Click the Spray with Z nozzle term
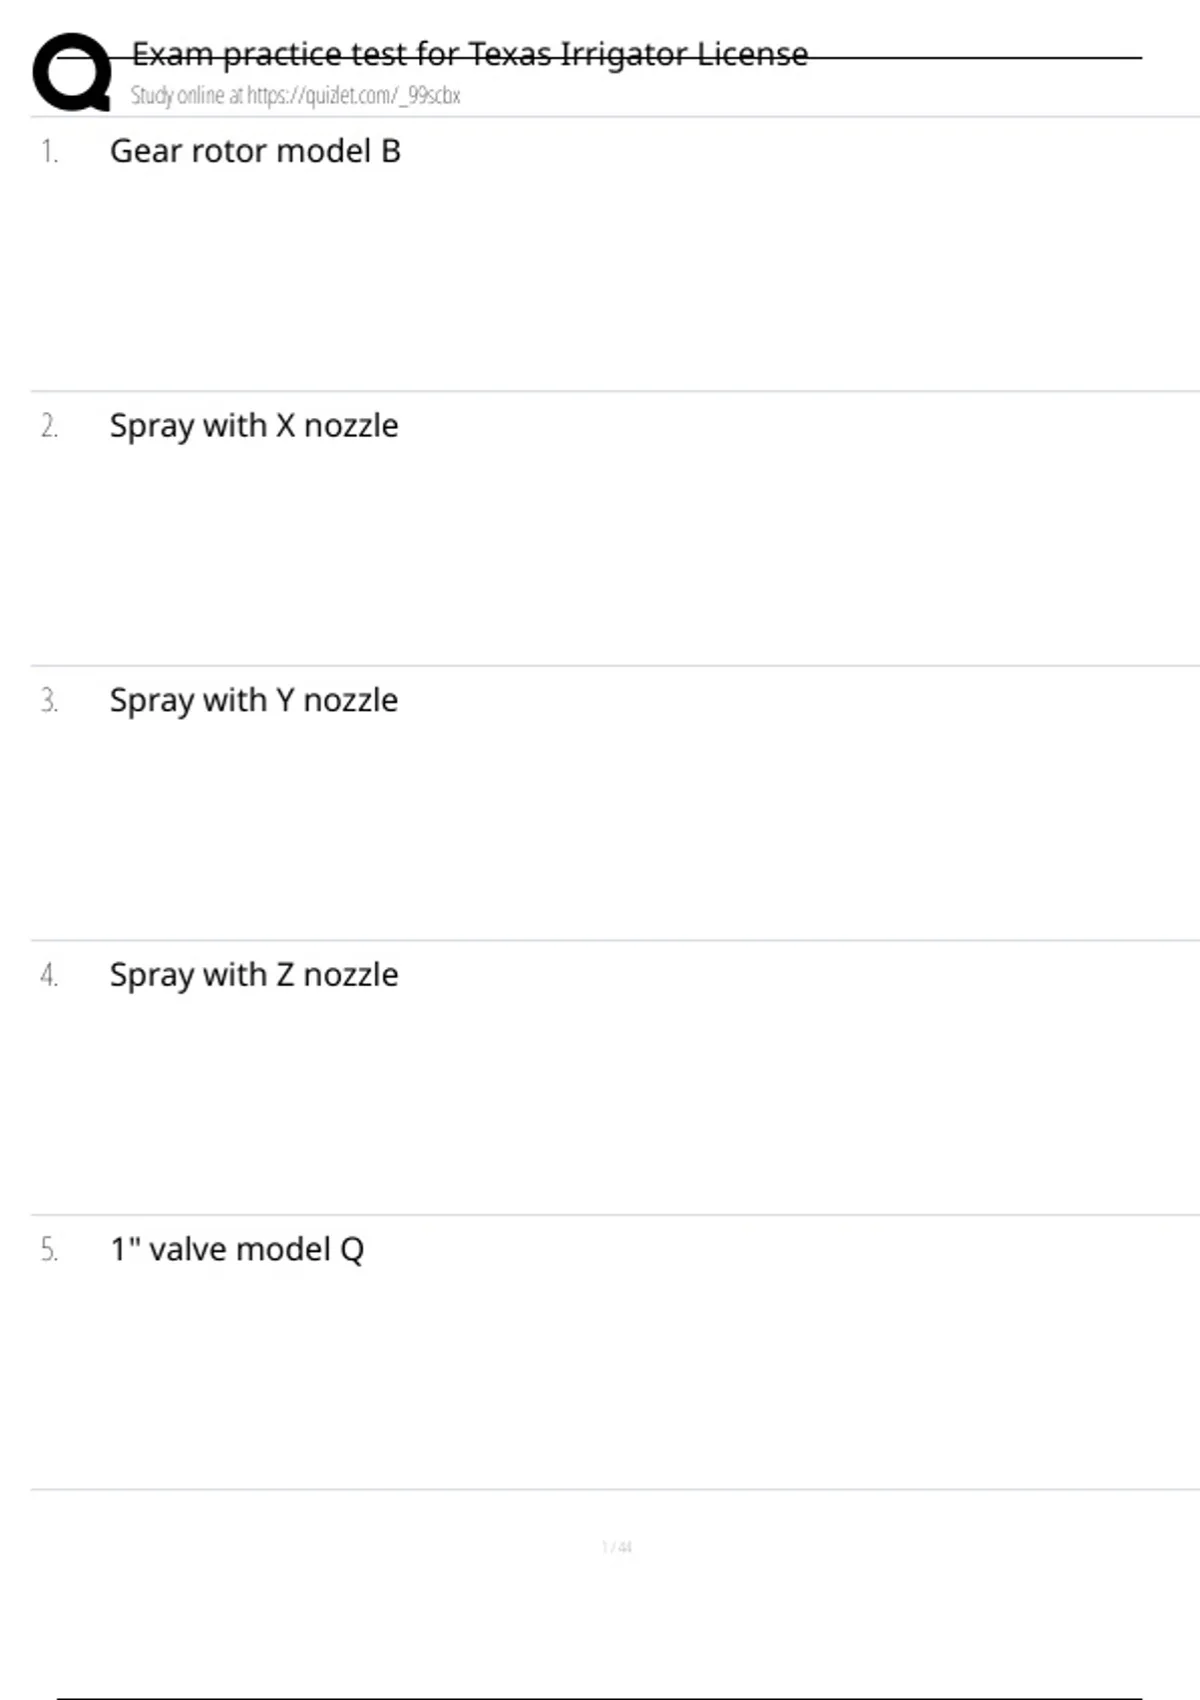The width and height of the screenshot is (1200, 1700). [254, 975]
